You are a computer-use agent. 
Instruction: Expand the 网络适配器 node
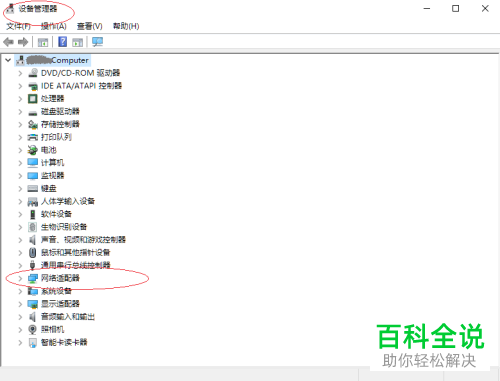tap(20, 278)
